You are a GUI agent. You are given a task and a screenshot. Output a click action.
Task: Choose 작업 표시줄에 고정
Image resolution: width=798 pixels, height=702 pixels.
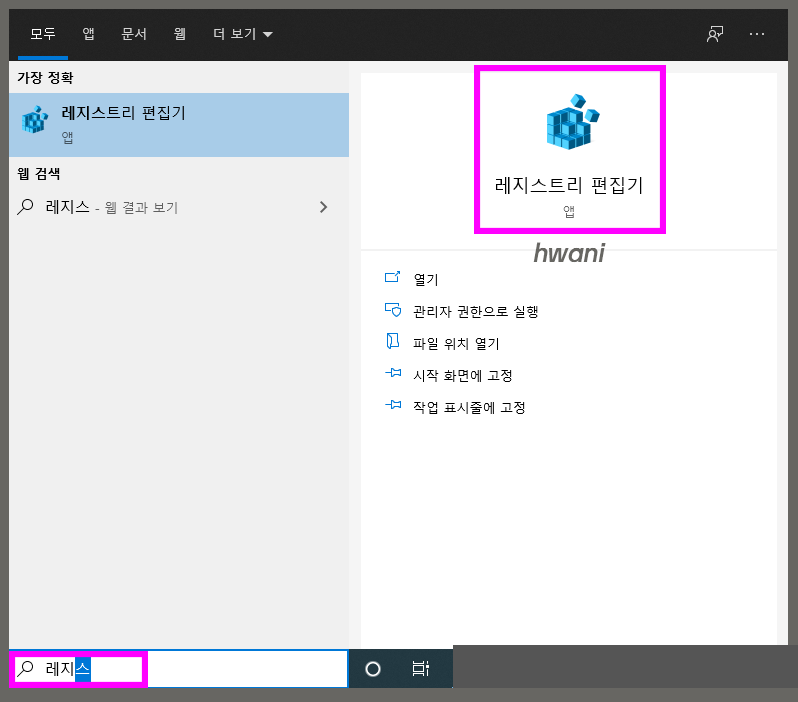point(469,408)
